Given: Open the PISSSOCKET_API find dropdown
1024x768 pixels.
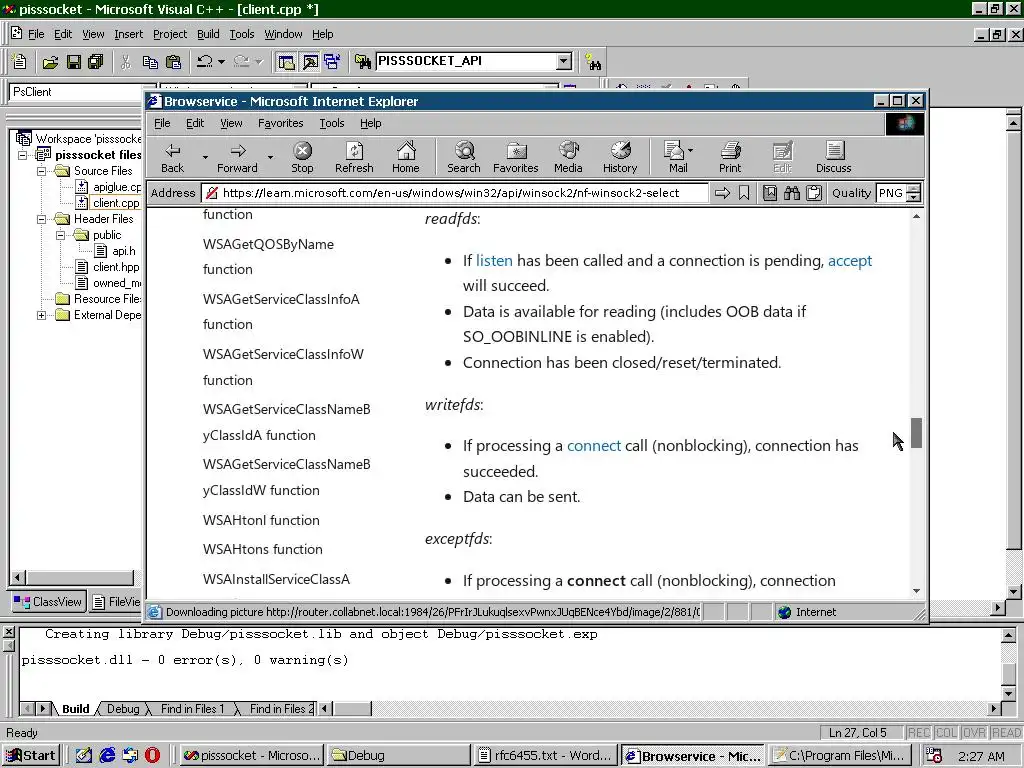Looking at the screenshot, I should click(564, 61).
